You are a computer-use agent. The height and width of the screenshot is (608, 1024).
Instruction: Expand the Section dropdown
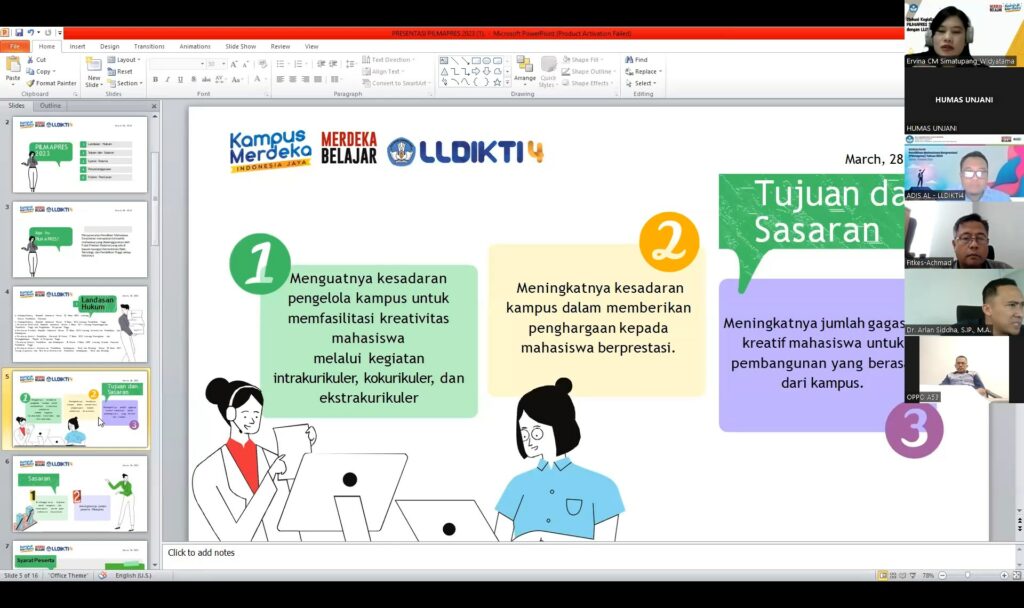125,83
